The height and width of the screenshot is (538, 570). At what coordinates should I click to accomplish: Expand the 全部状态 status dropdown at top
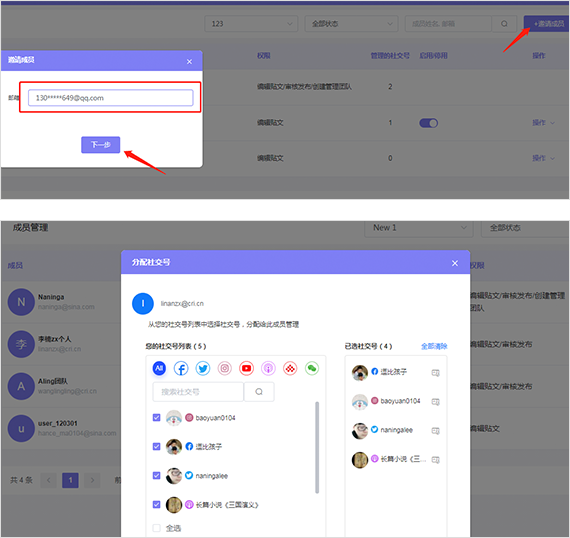coord(352,24)
